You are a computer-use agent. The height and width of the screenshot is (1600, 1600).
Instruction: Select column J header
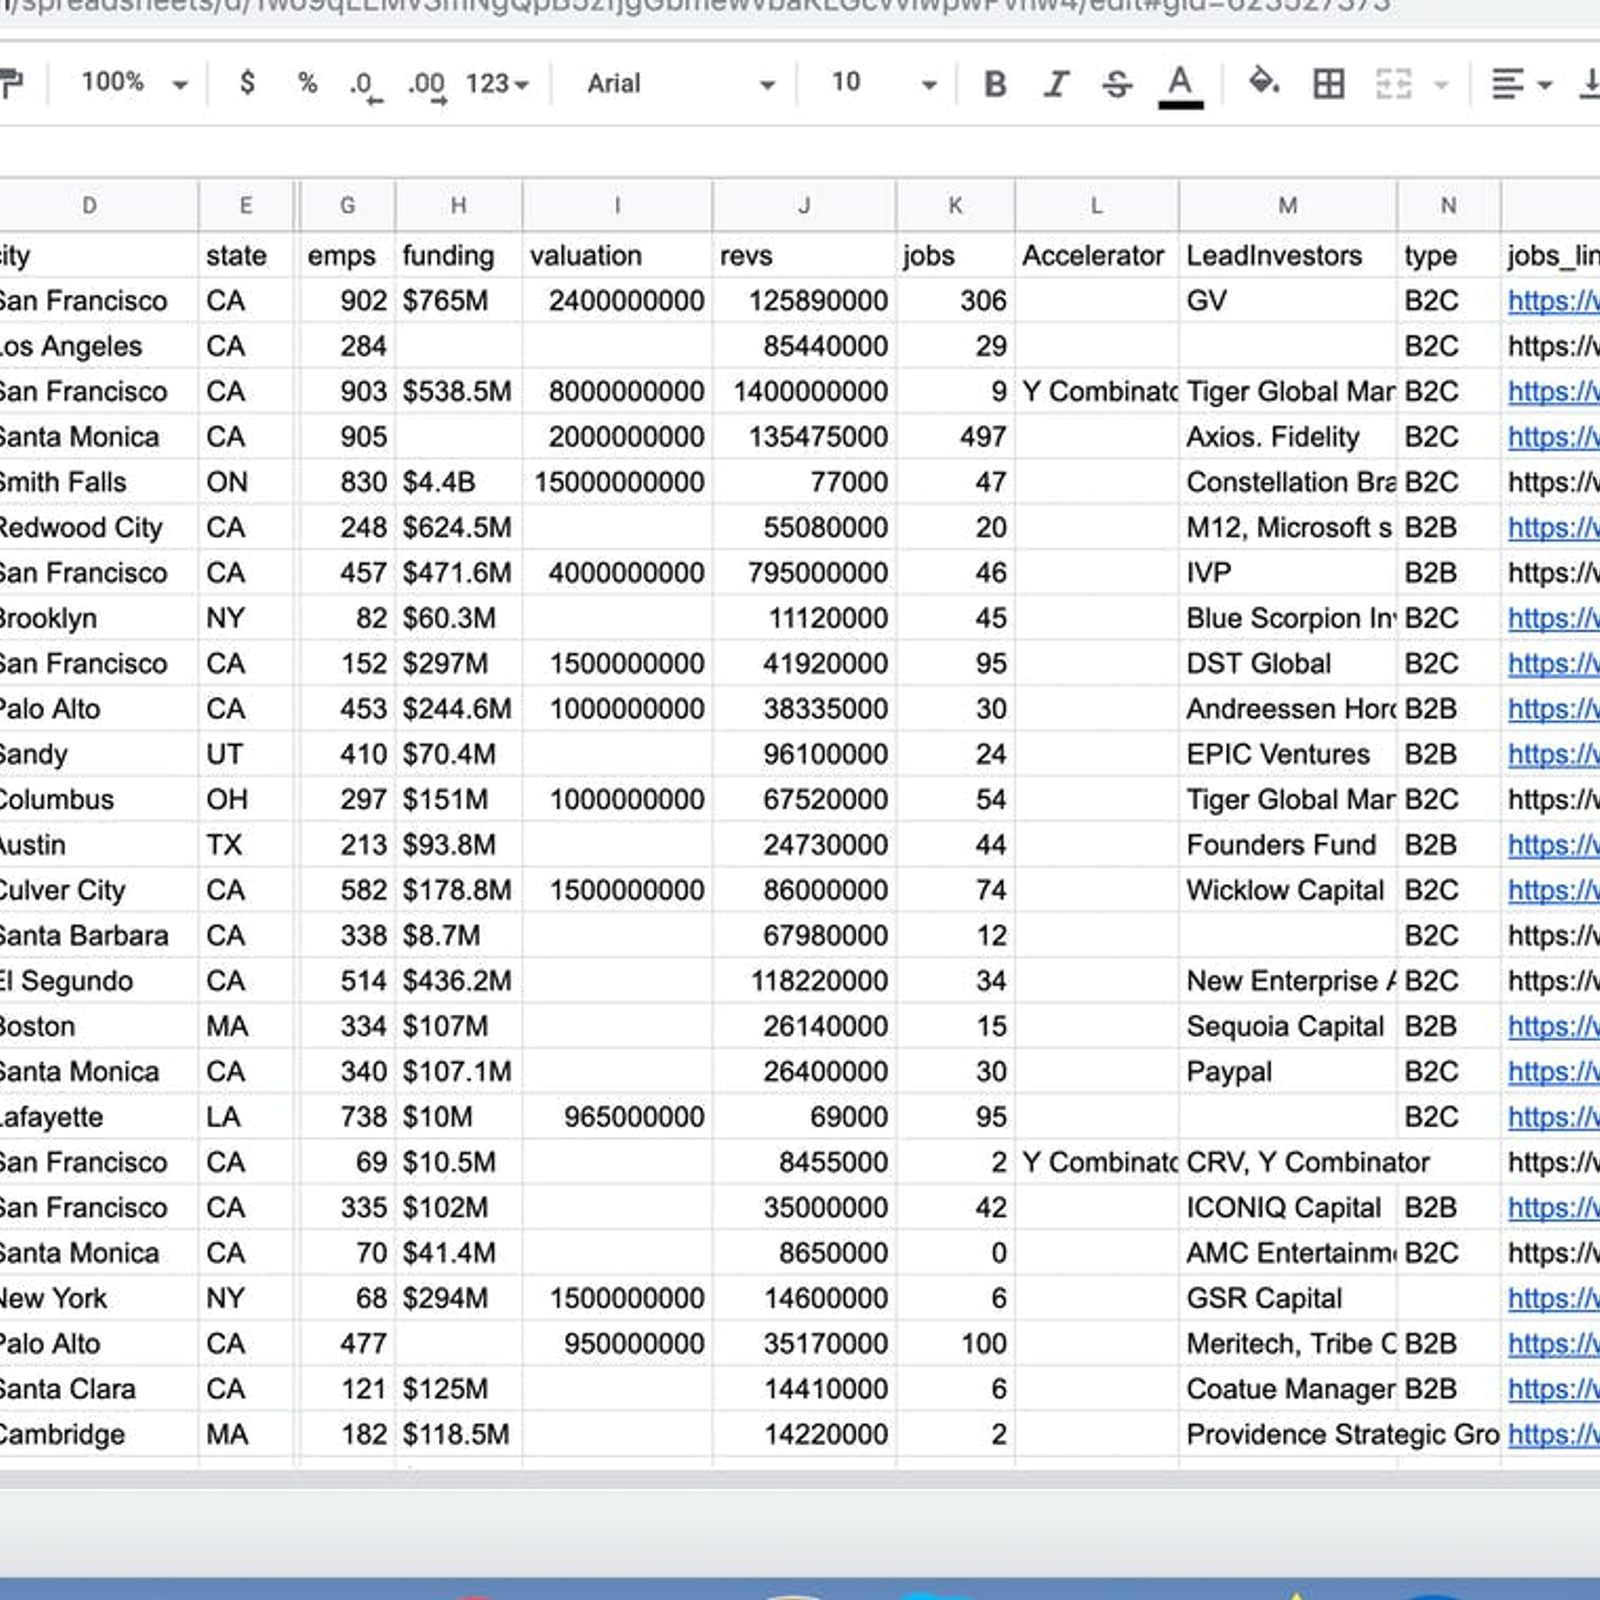click(804, 206)
